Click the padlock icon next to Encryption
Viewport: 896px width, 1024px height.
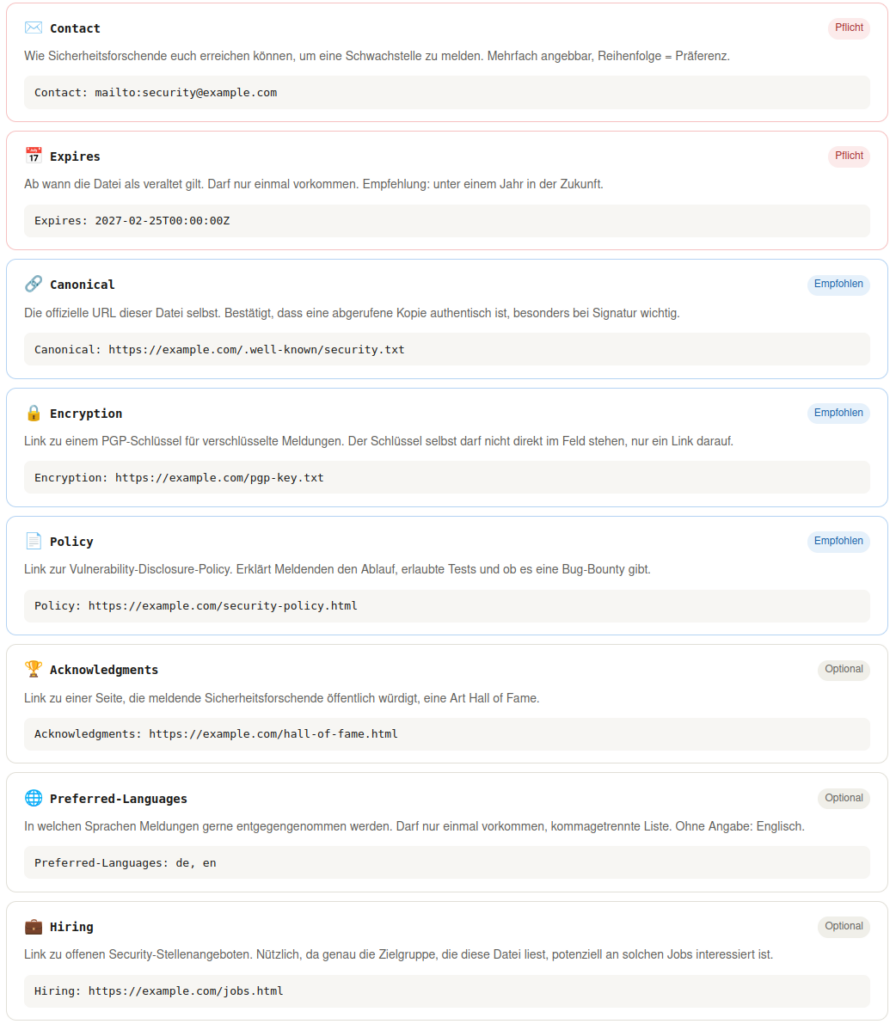pos(33,413)
